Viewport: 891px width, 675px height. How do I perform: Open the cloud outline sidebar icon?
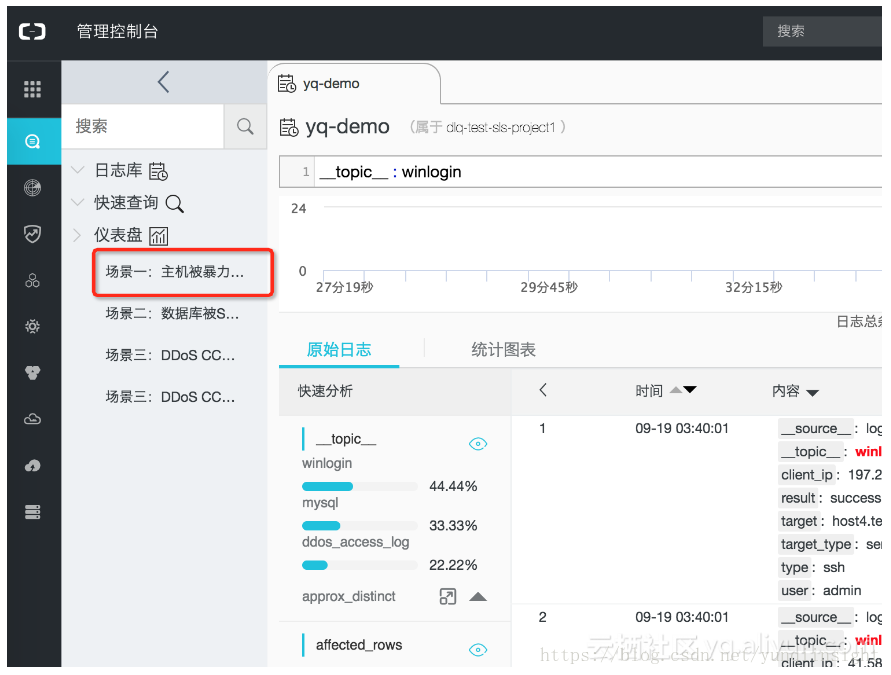pos(32,419)
